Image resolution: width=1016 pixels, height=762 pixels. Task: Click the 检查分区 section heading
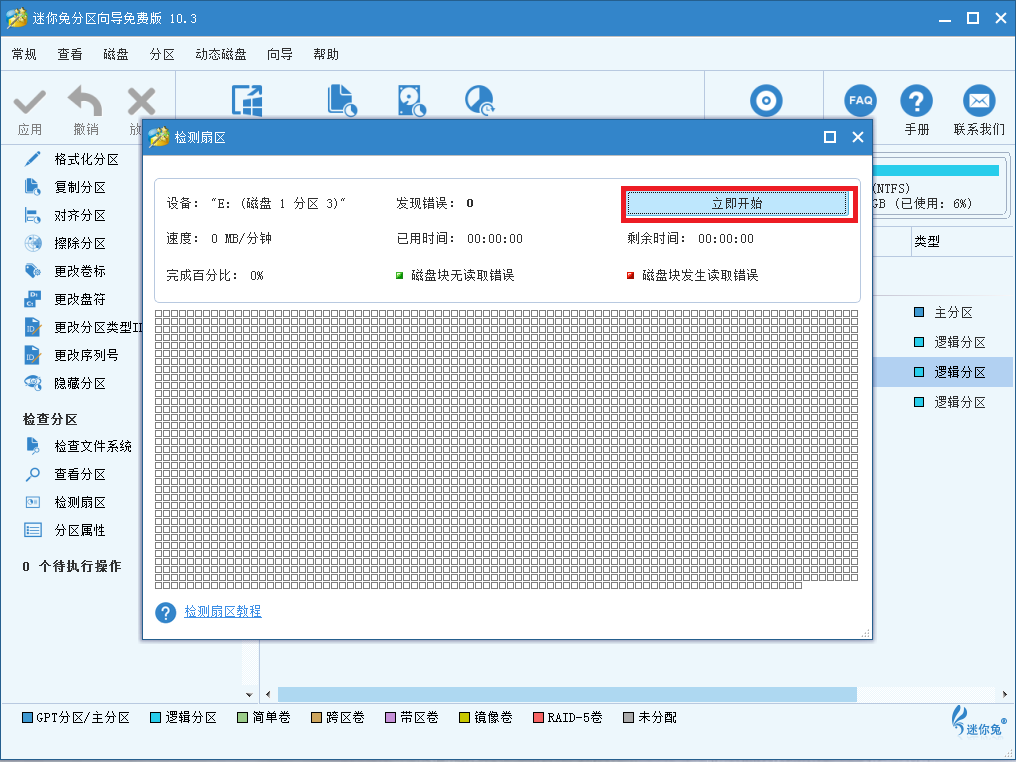click(x=50, y=420)
